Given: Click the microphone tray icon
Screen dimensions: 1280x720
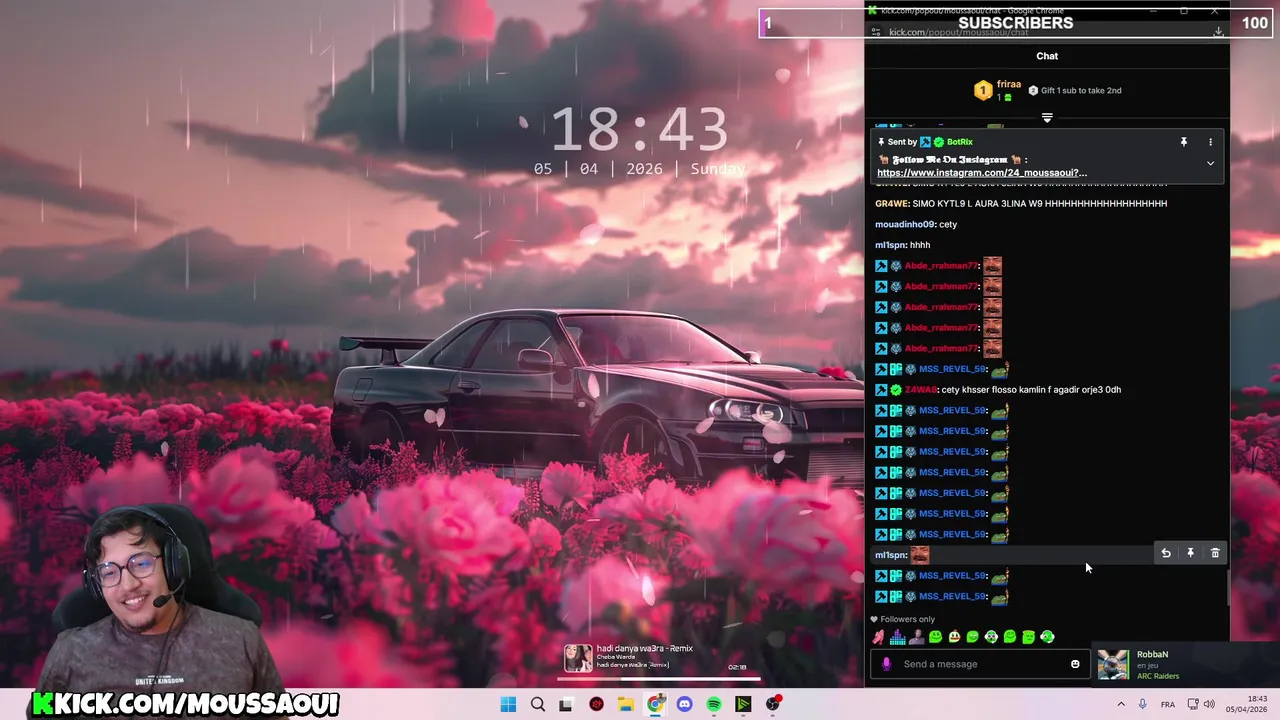Looking at the screenshot, I should 1143,704.
